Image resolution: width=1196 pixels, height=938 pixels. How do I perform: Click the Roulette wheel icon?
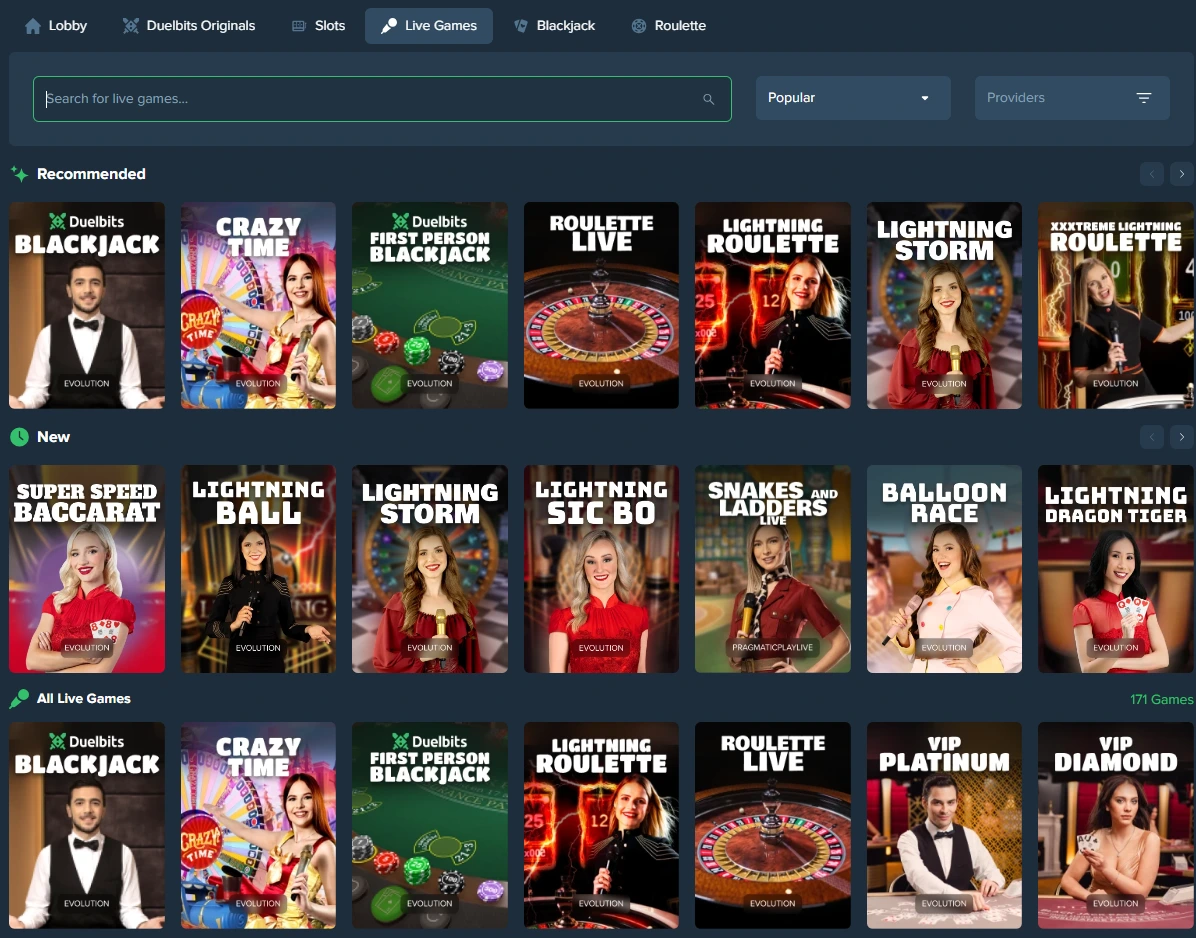pyautogui.click(x=639, y=26)
